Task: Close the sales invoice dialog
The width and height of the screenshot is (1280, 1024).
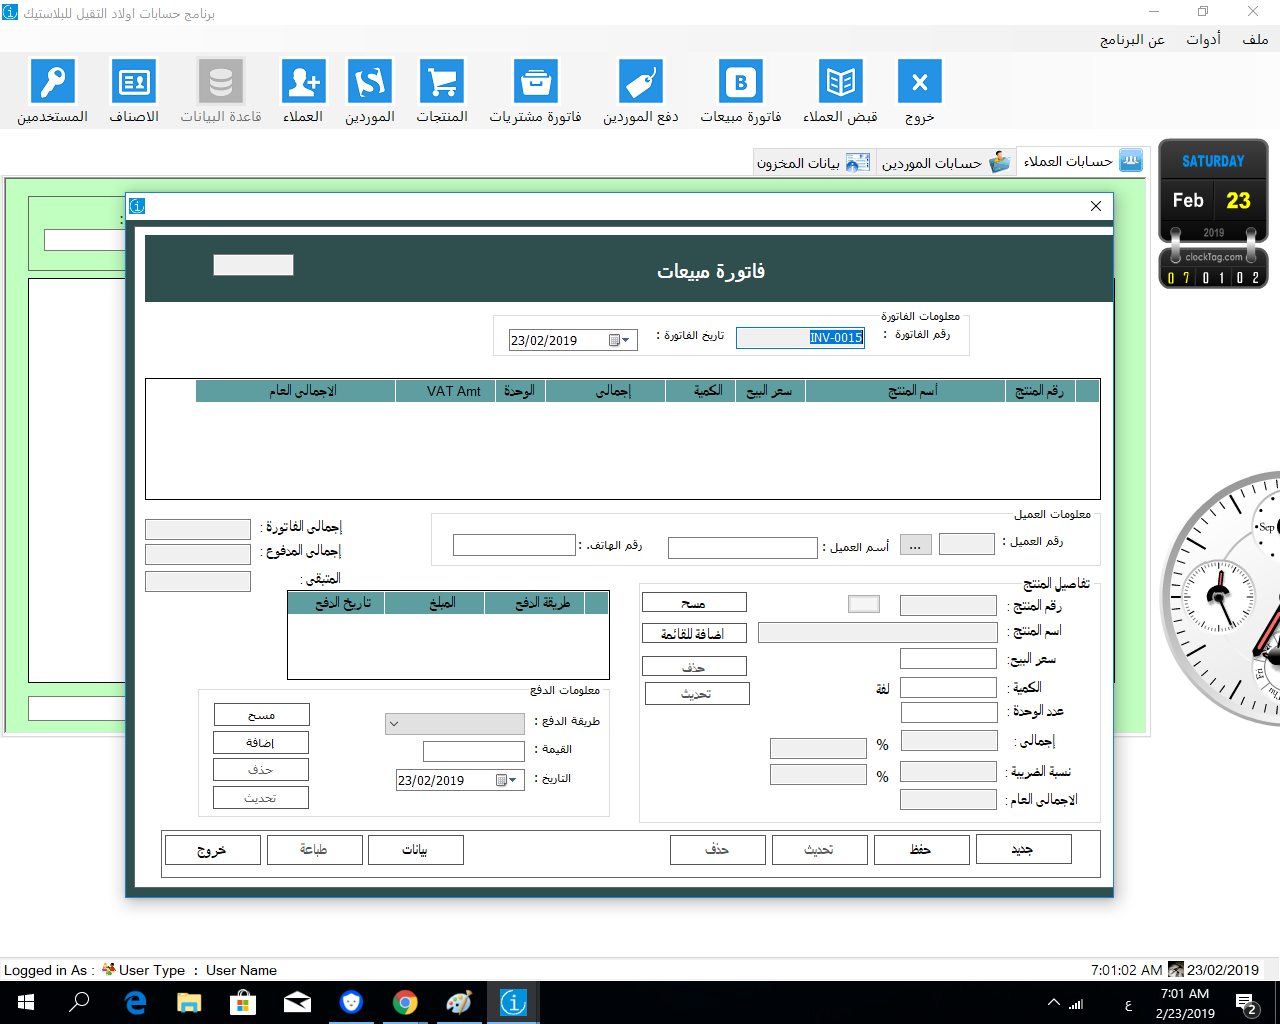Action: tap(1096, 206)
